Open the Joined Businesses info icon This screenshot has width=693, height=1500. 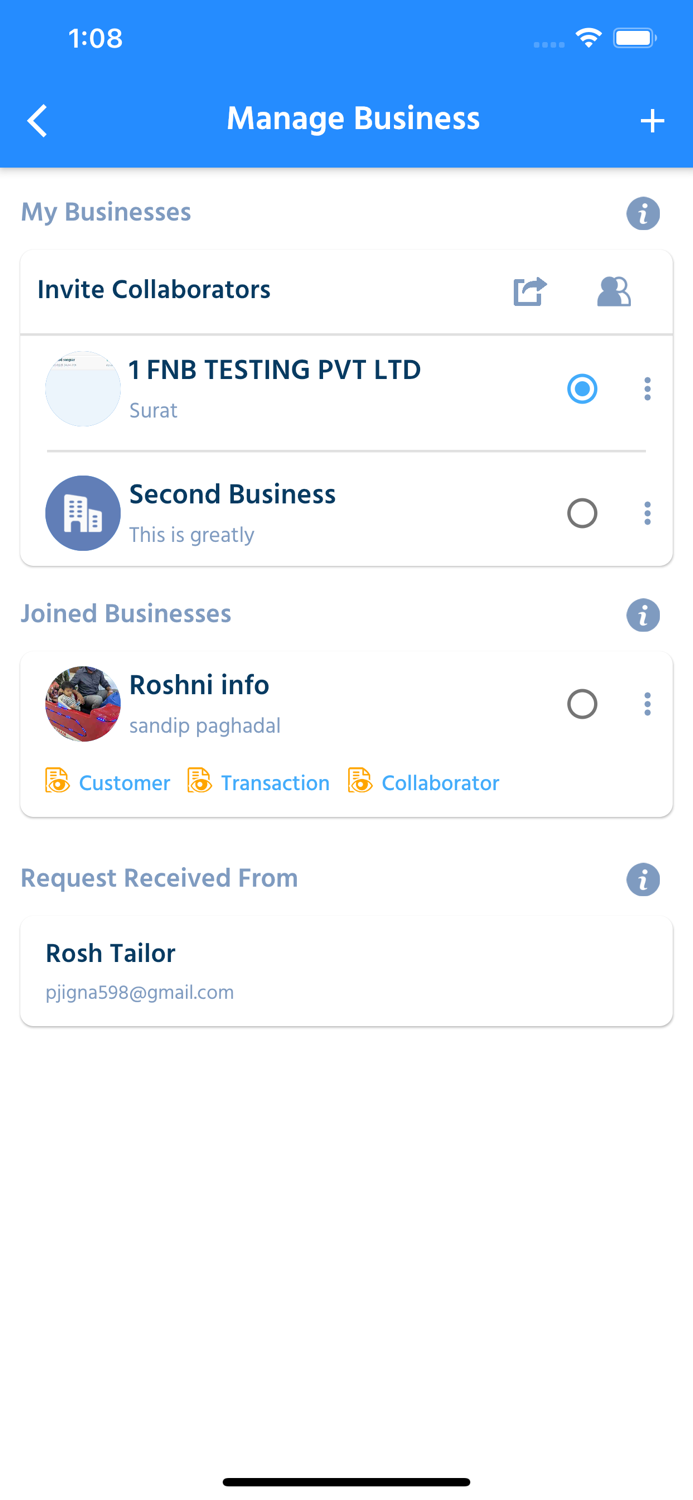tap(643, 615)
